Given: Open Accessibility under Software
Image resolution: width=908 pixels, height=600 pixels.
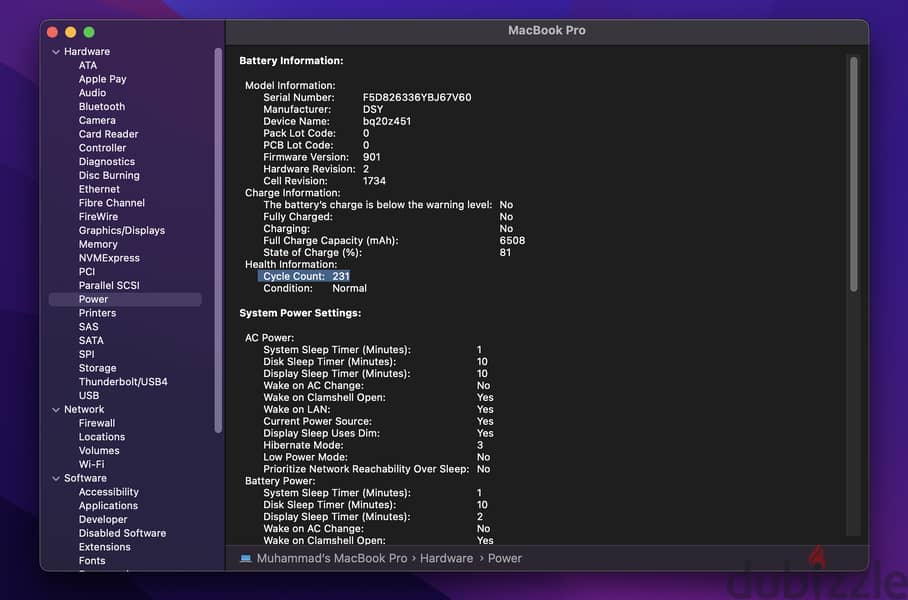Looking at the screenshot, I should pos(109,492).
